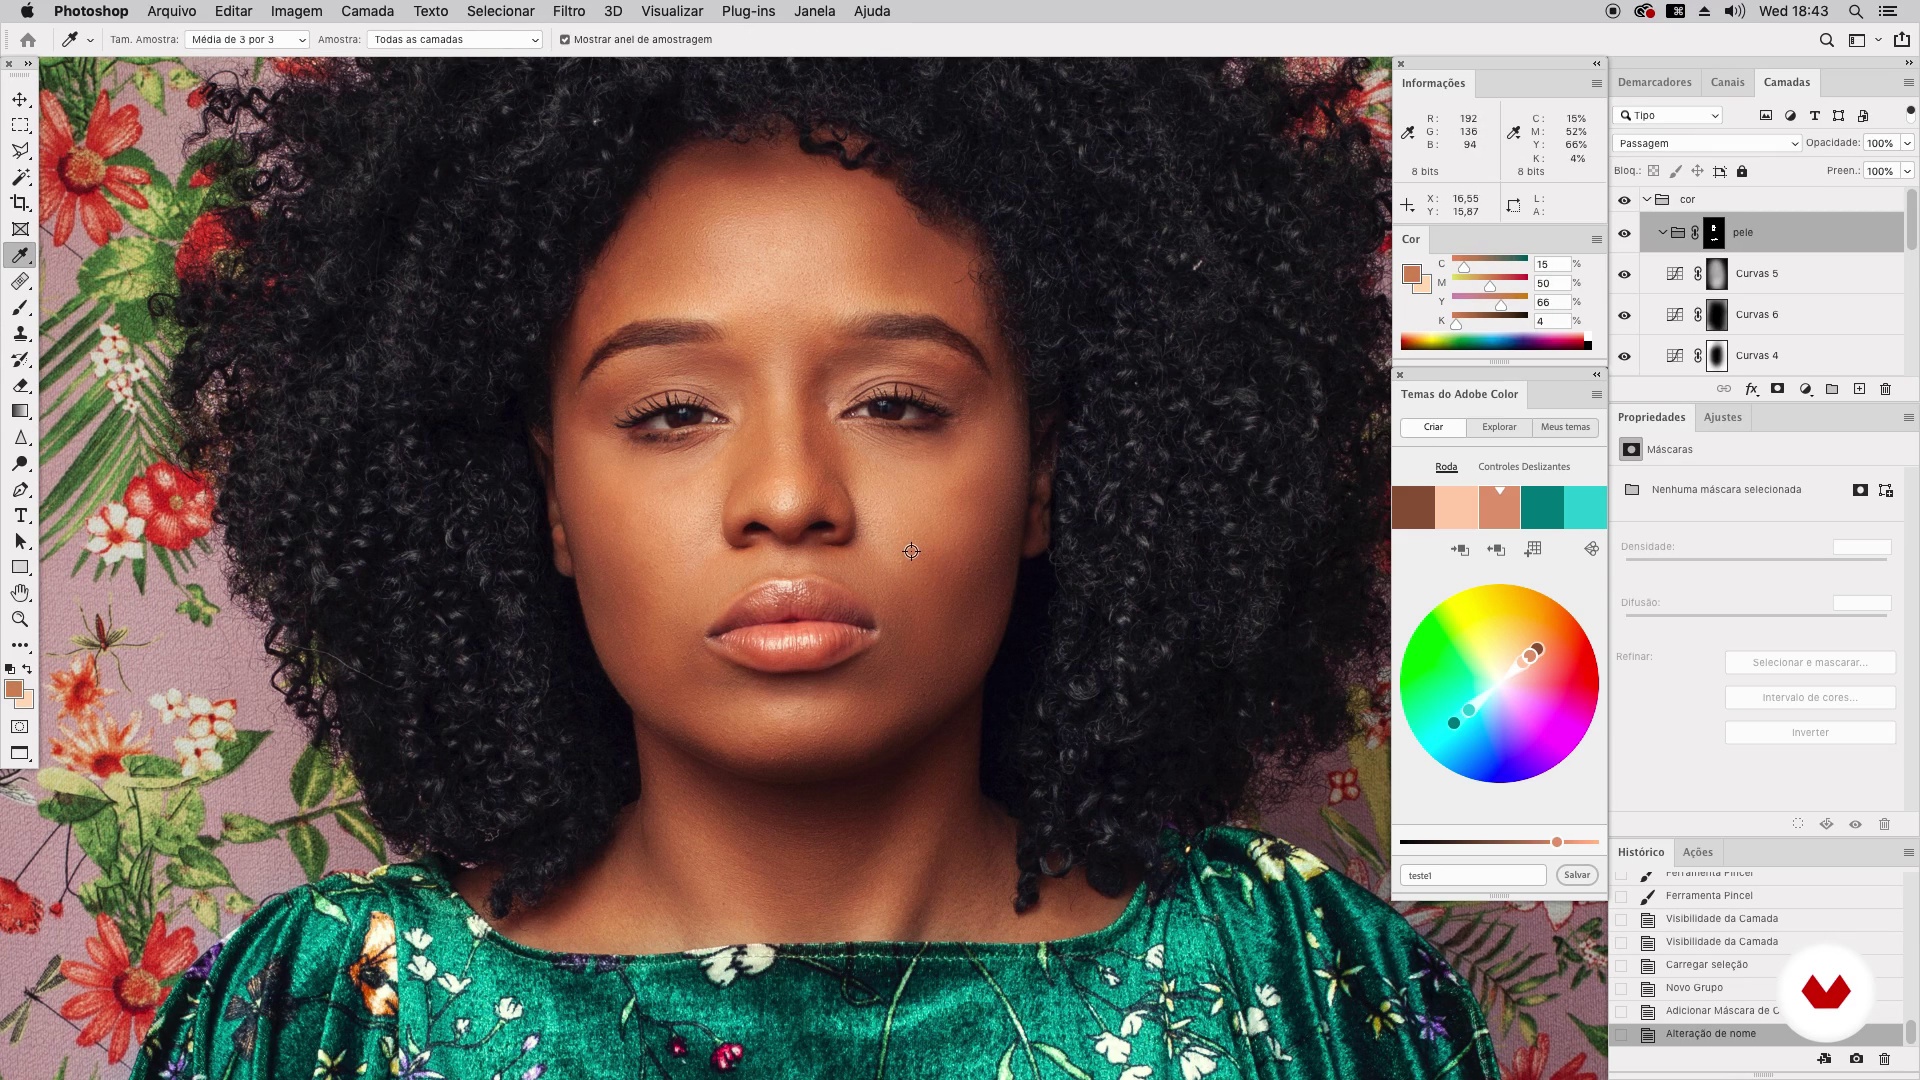Select the Rectangular Marquee tool

(20, 125)
